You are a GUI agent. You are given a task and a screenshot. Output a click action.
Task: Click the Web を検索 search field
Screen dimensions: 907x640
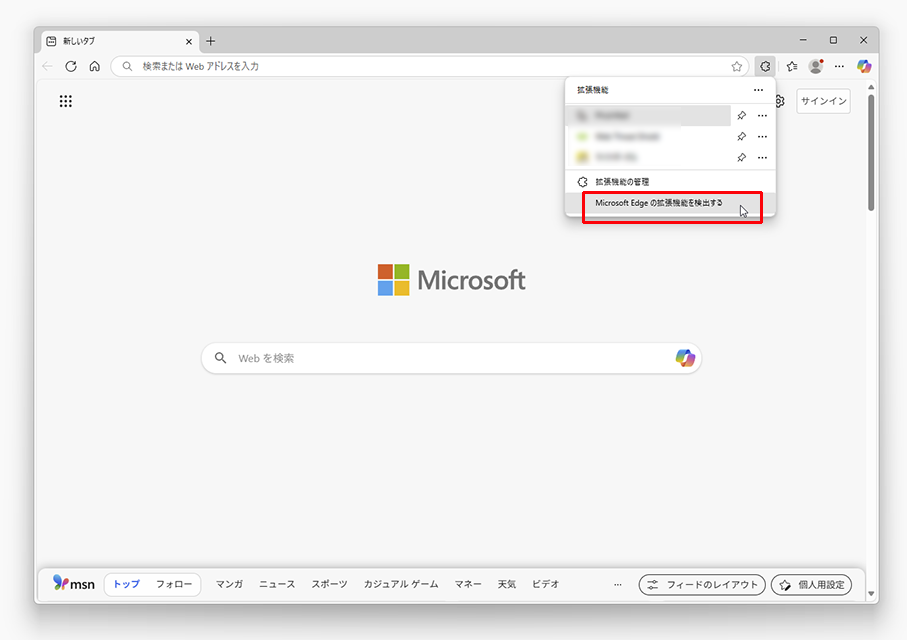(452, 358)
